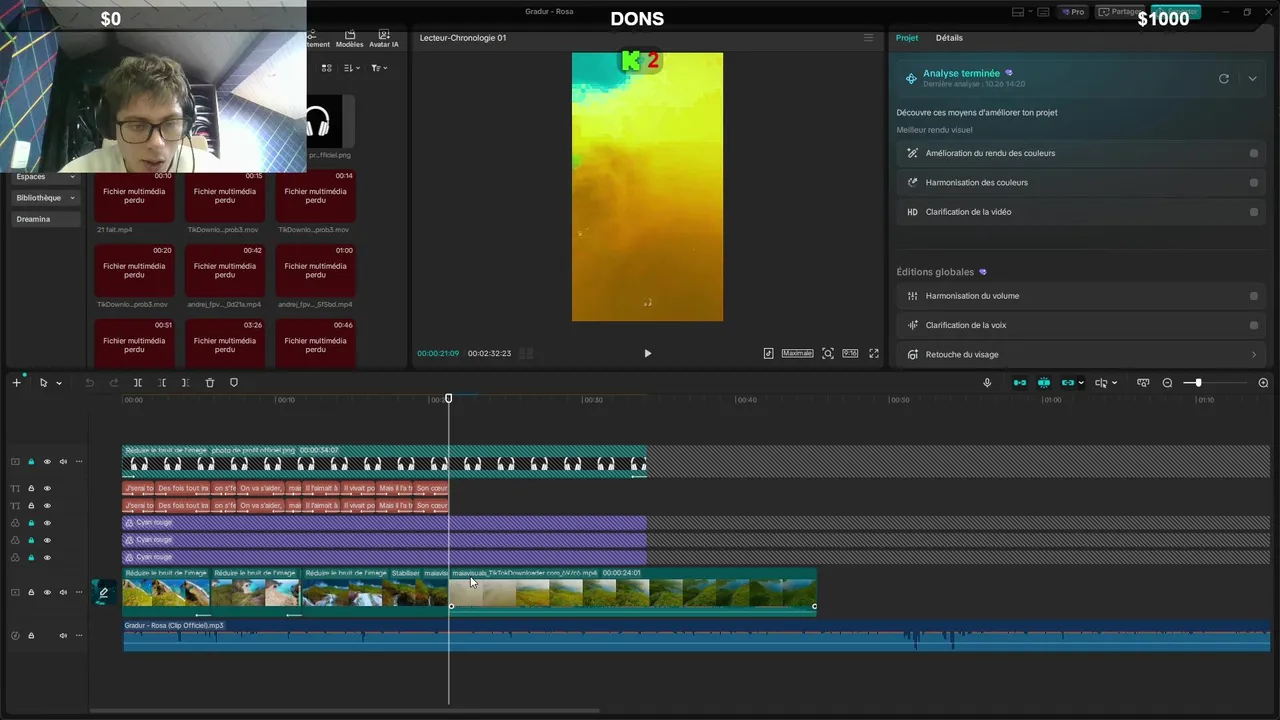Lock the Gradur - Rosa audio track
The width and height of the screenshot is (1280, 720).
31,636
